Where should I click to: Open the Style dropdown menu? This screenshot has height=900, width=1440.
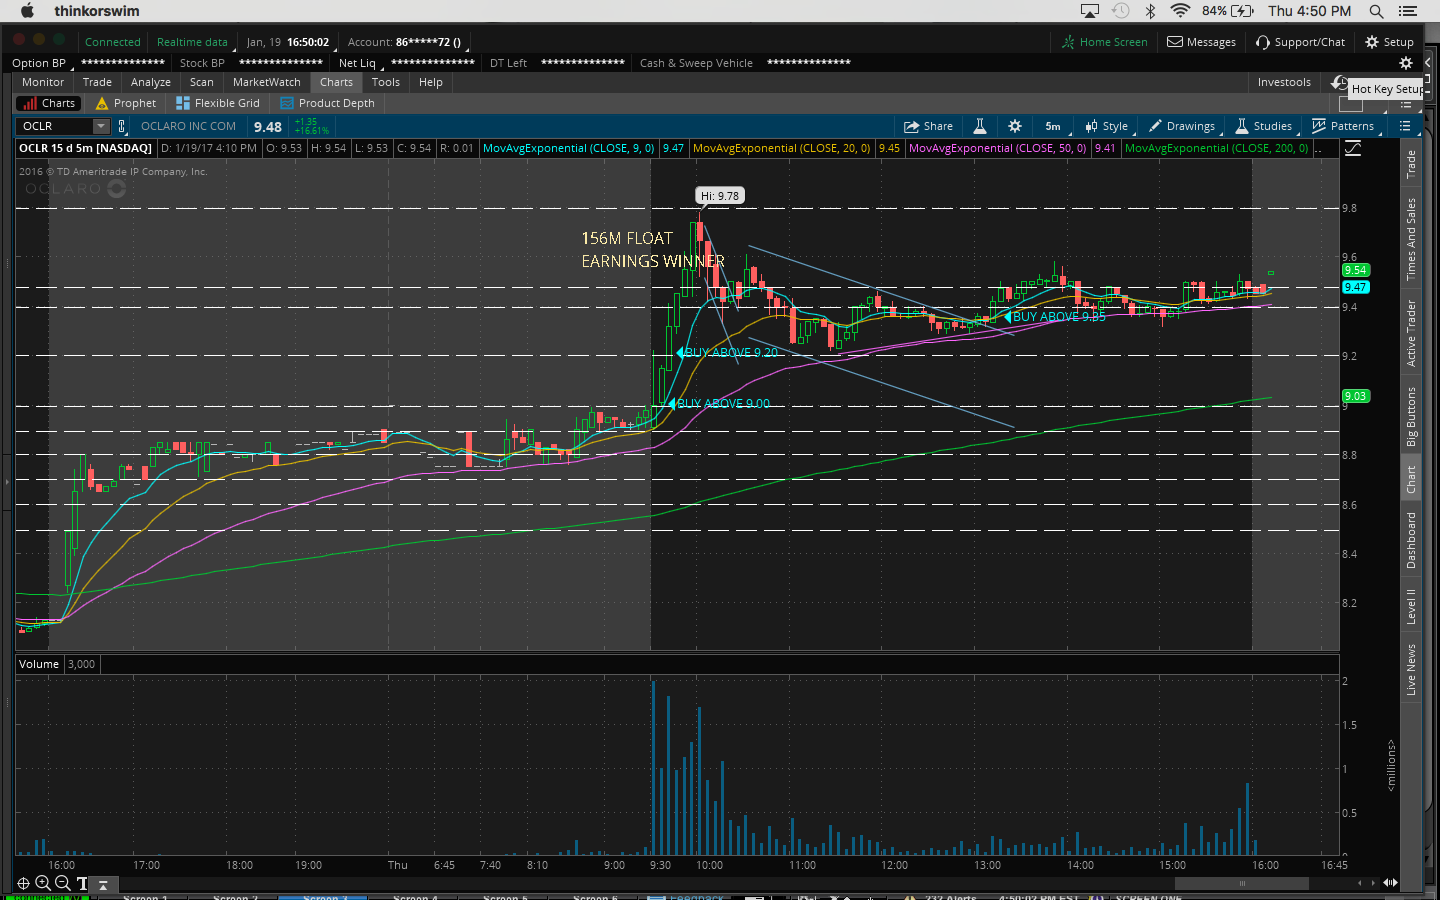tap(1107, 126)
